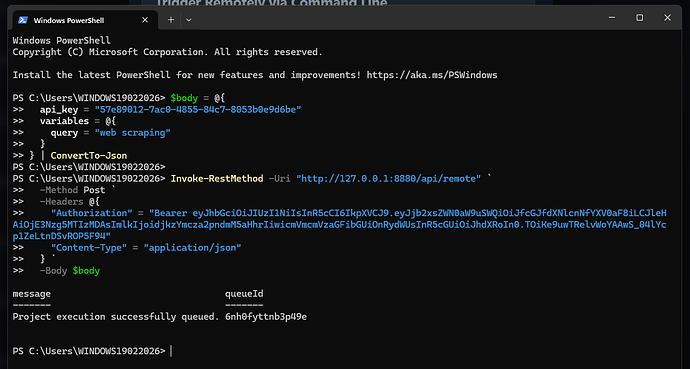Screen dimensions: 690x369
Task: Click at the final prompt cursor
Action: (x=171, y=351)
